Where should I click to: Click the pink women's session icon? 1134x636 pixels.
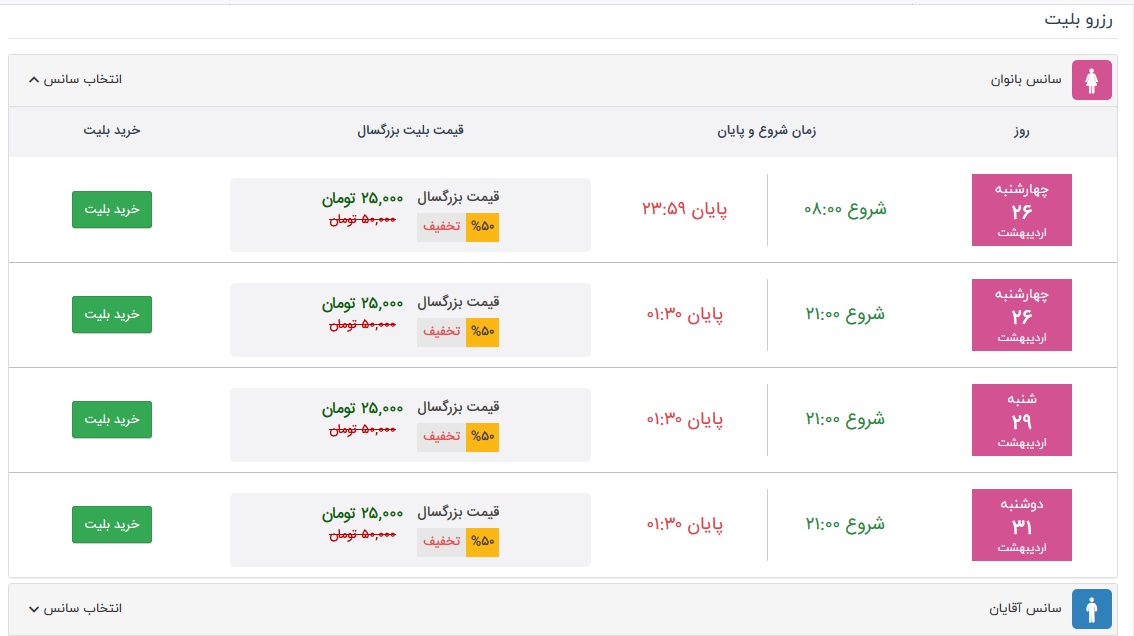[x=1091, y=80]
